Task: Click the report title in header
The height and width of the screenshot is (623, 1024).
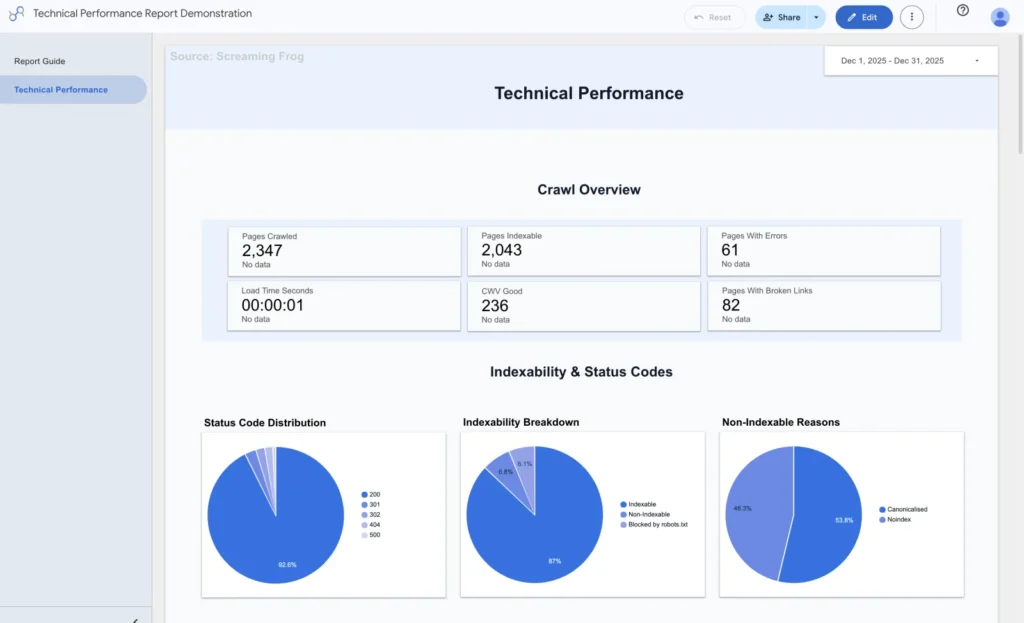Action: pos(142,13)
